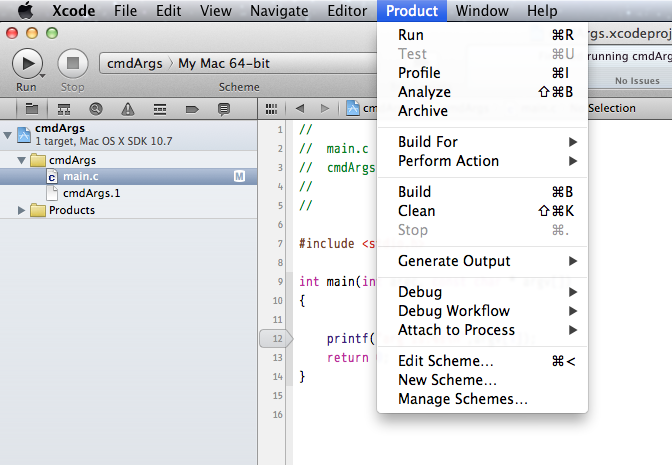The image size is (672, 465).
Task: Choose Manage Schemes… menu item
Action: coord(482,399)
